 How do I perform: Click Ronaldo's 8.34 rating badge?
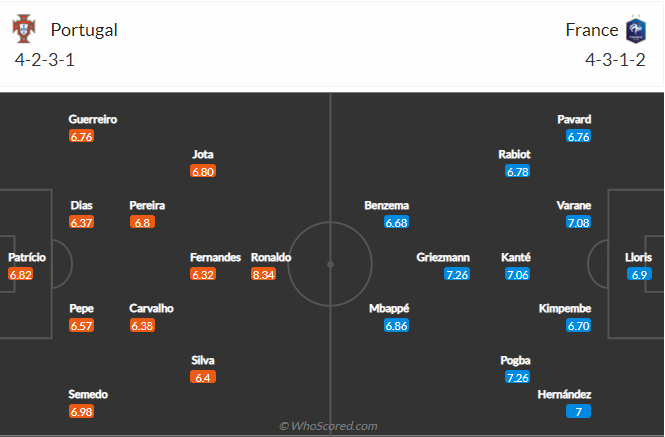263,274
